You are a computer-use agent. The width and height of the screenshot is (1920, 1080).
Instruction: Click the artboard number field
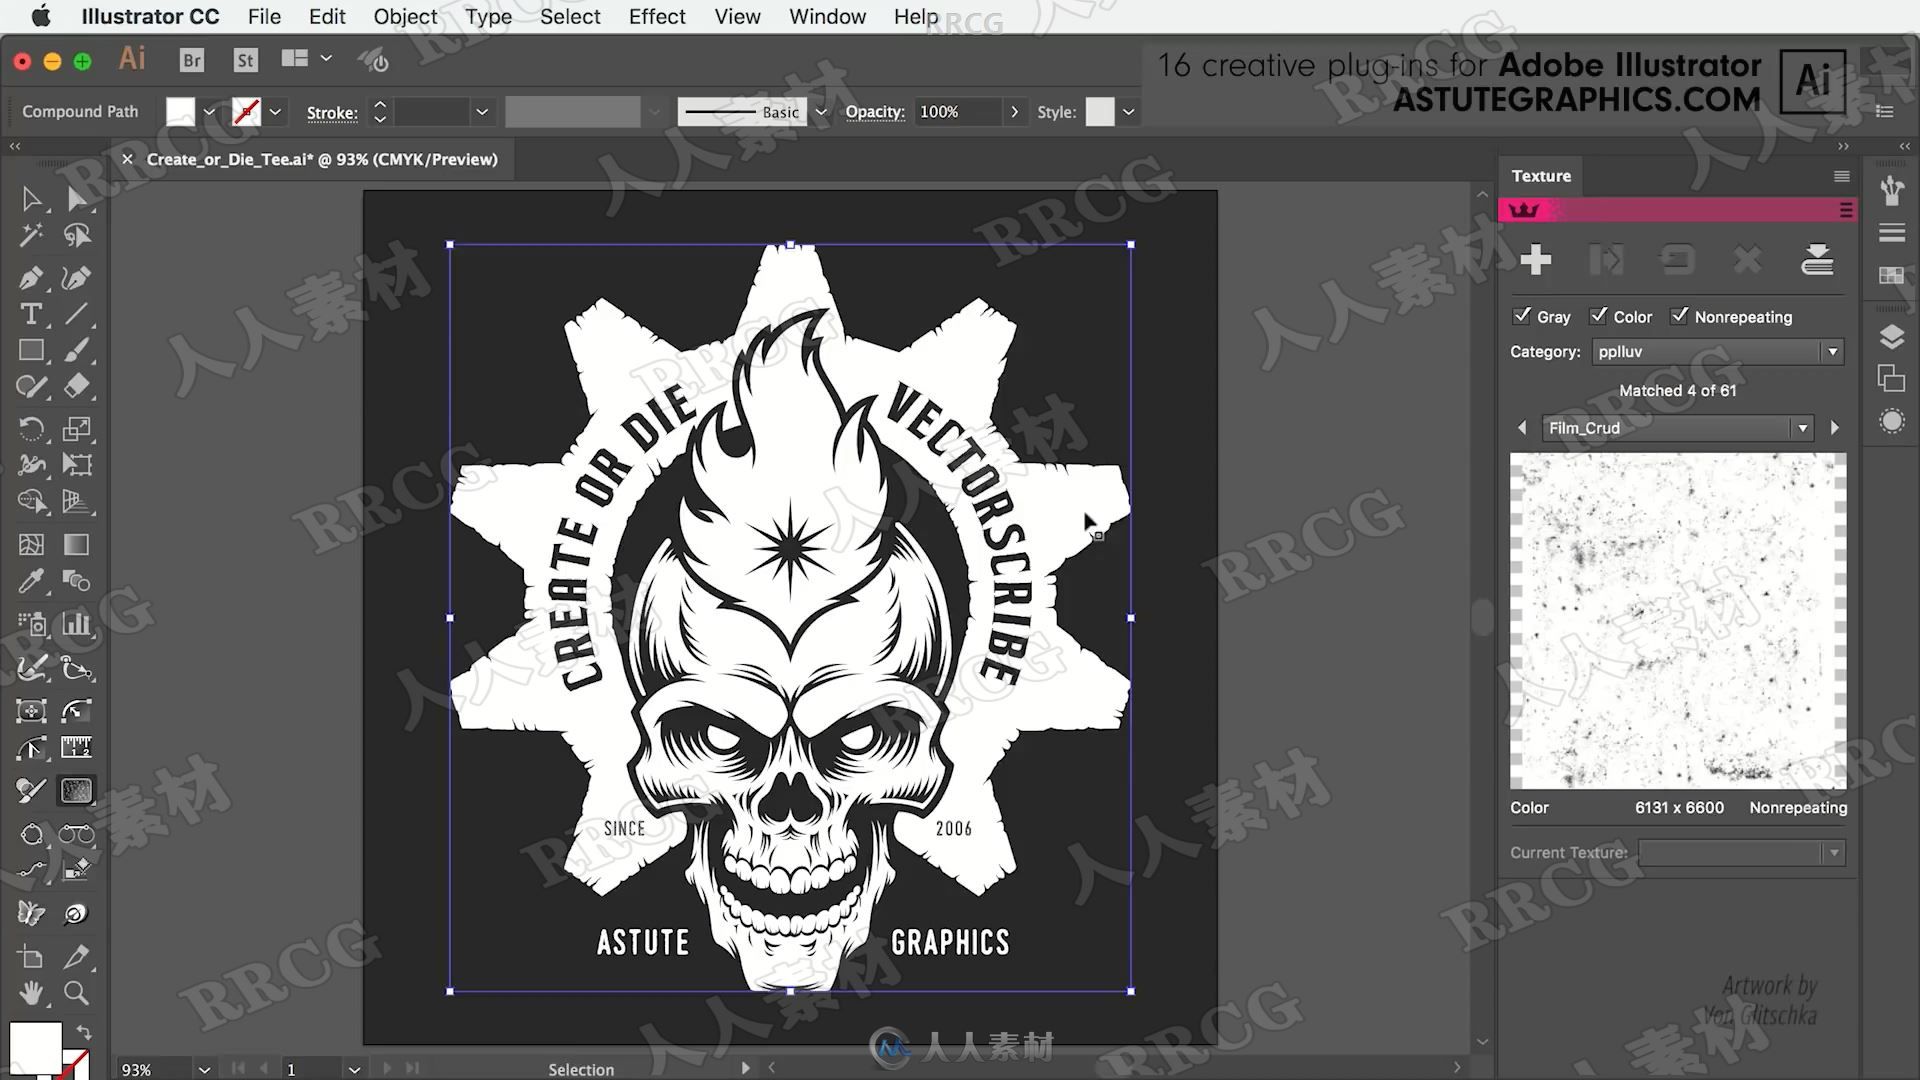pyautogui.click(x=311, y=1069)
